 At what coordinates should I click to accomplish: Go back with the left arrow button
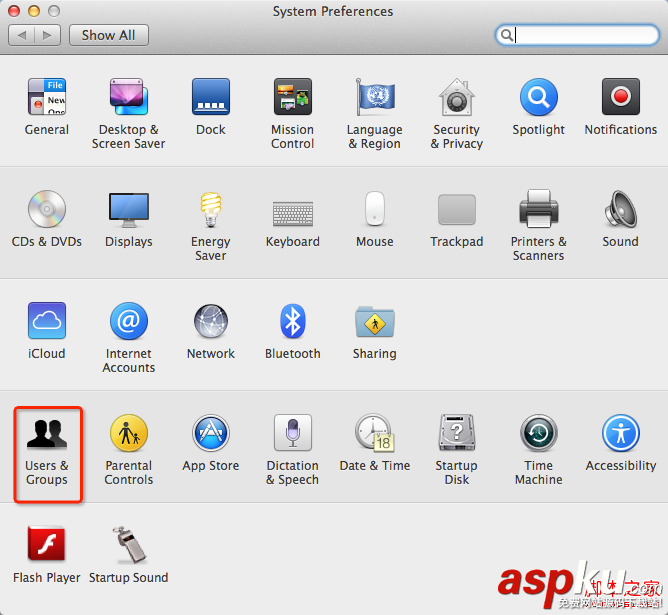point(21,35)
